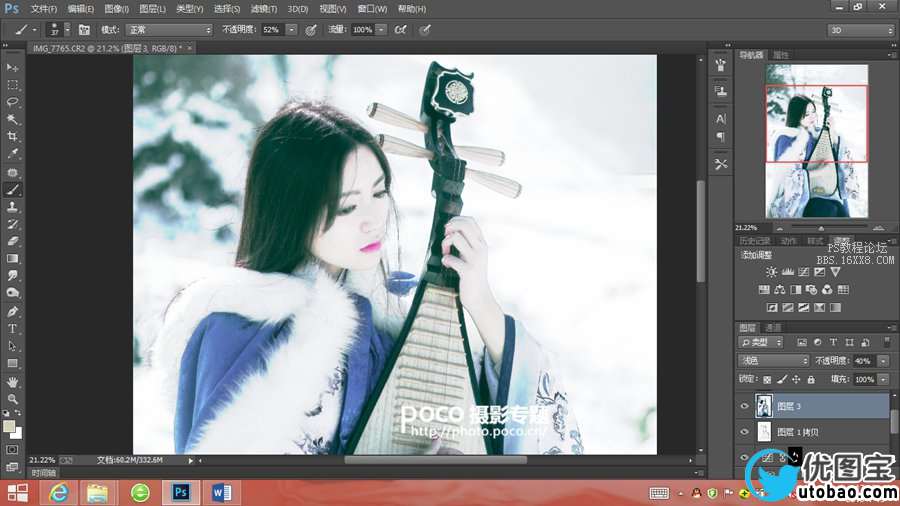
Task: Switch to the 历史记录 panel tab
Action: click(x=754, y=241)
